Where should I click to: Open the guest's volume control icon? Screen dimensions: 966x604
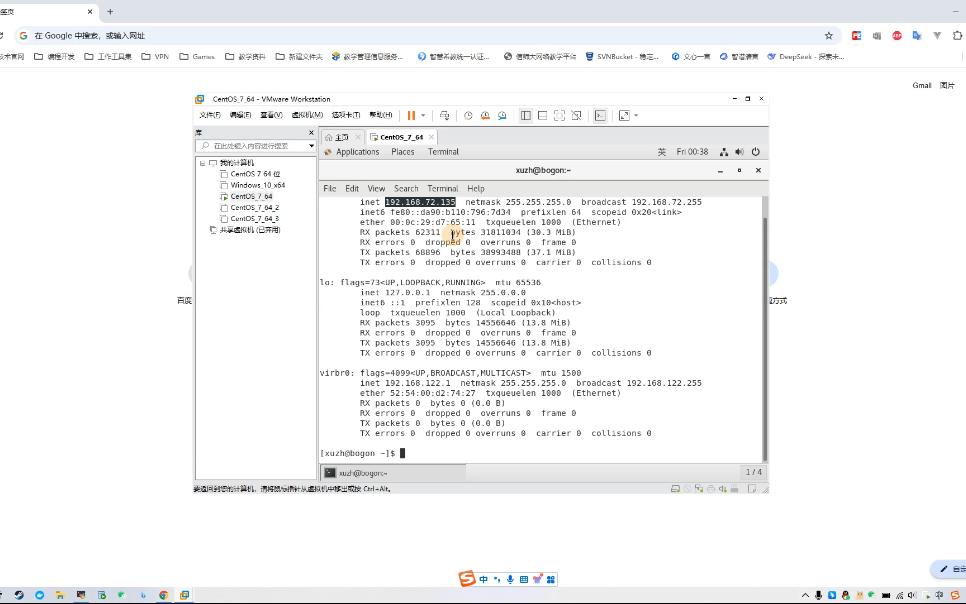click(738, 152)
